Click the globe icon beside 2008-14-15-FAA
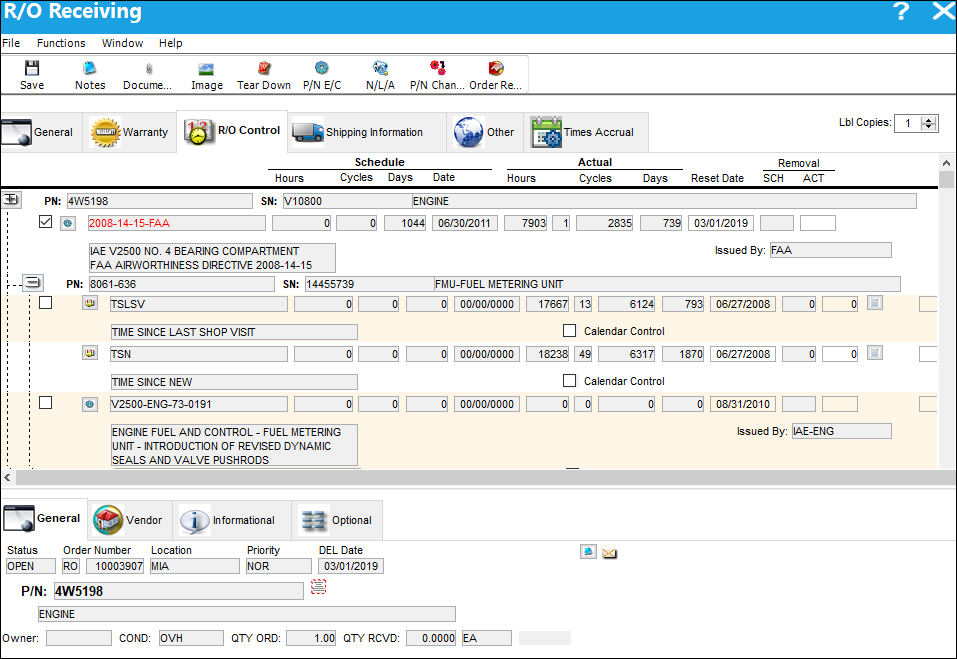This screenshot has width=957, height=659. 68,223
